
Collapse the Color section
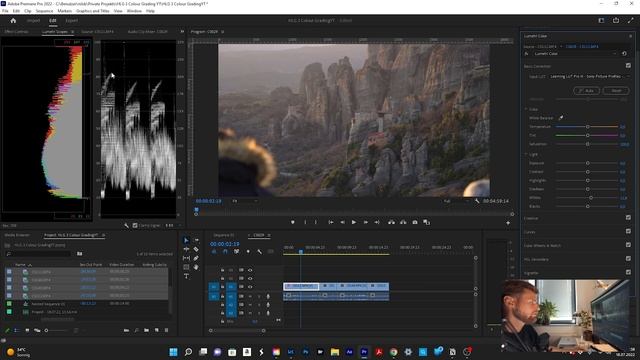point(526,109)
